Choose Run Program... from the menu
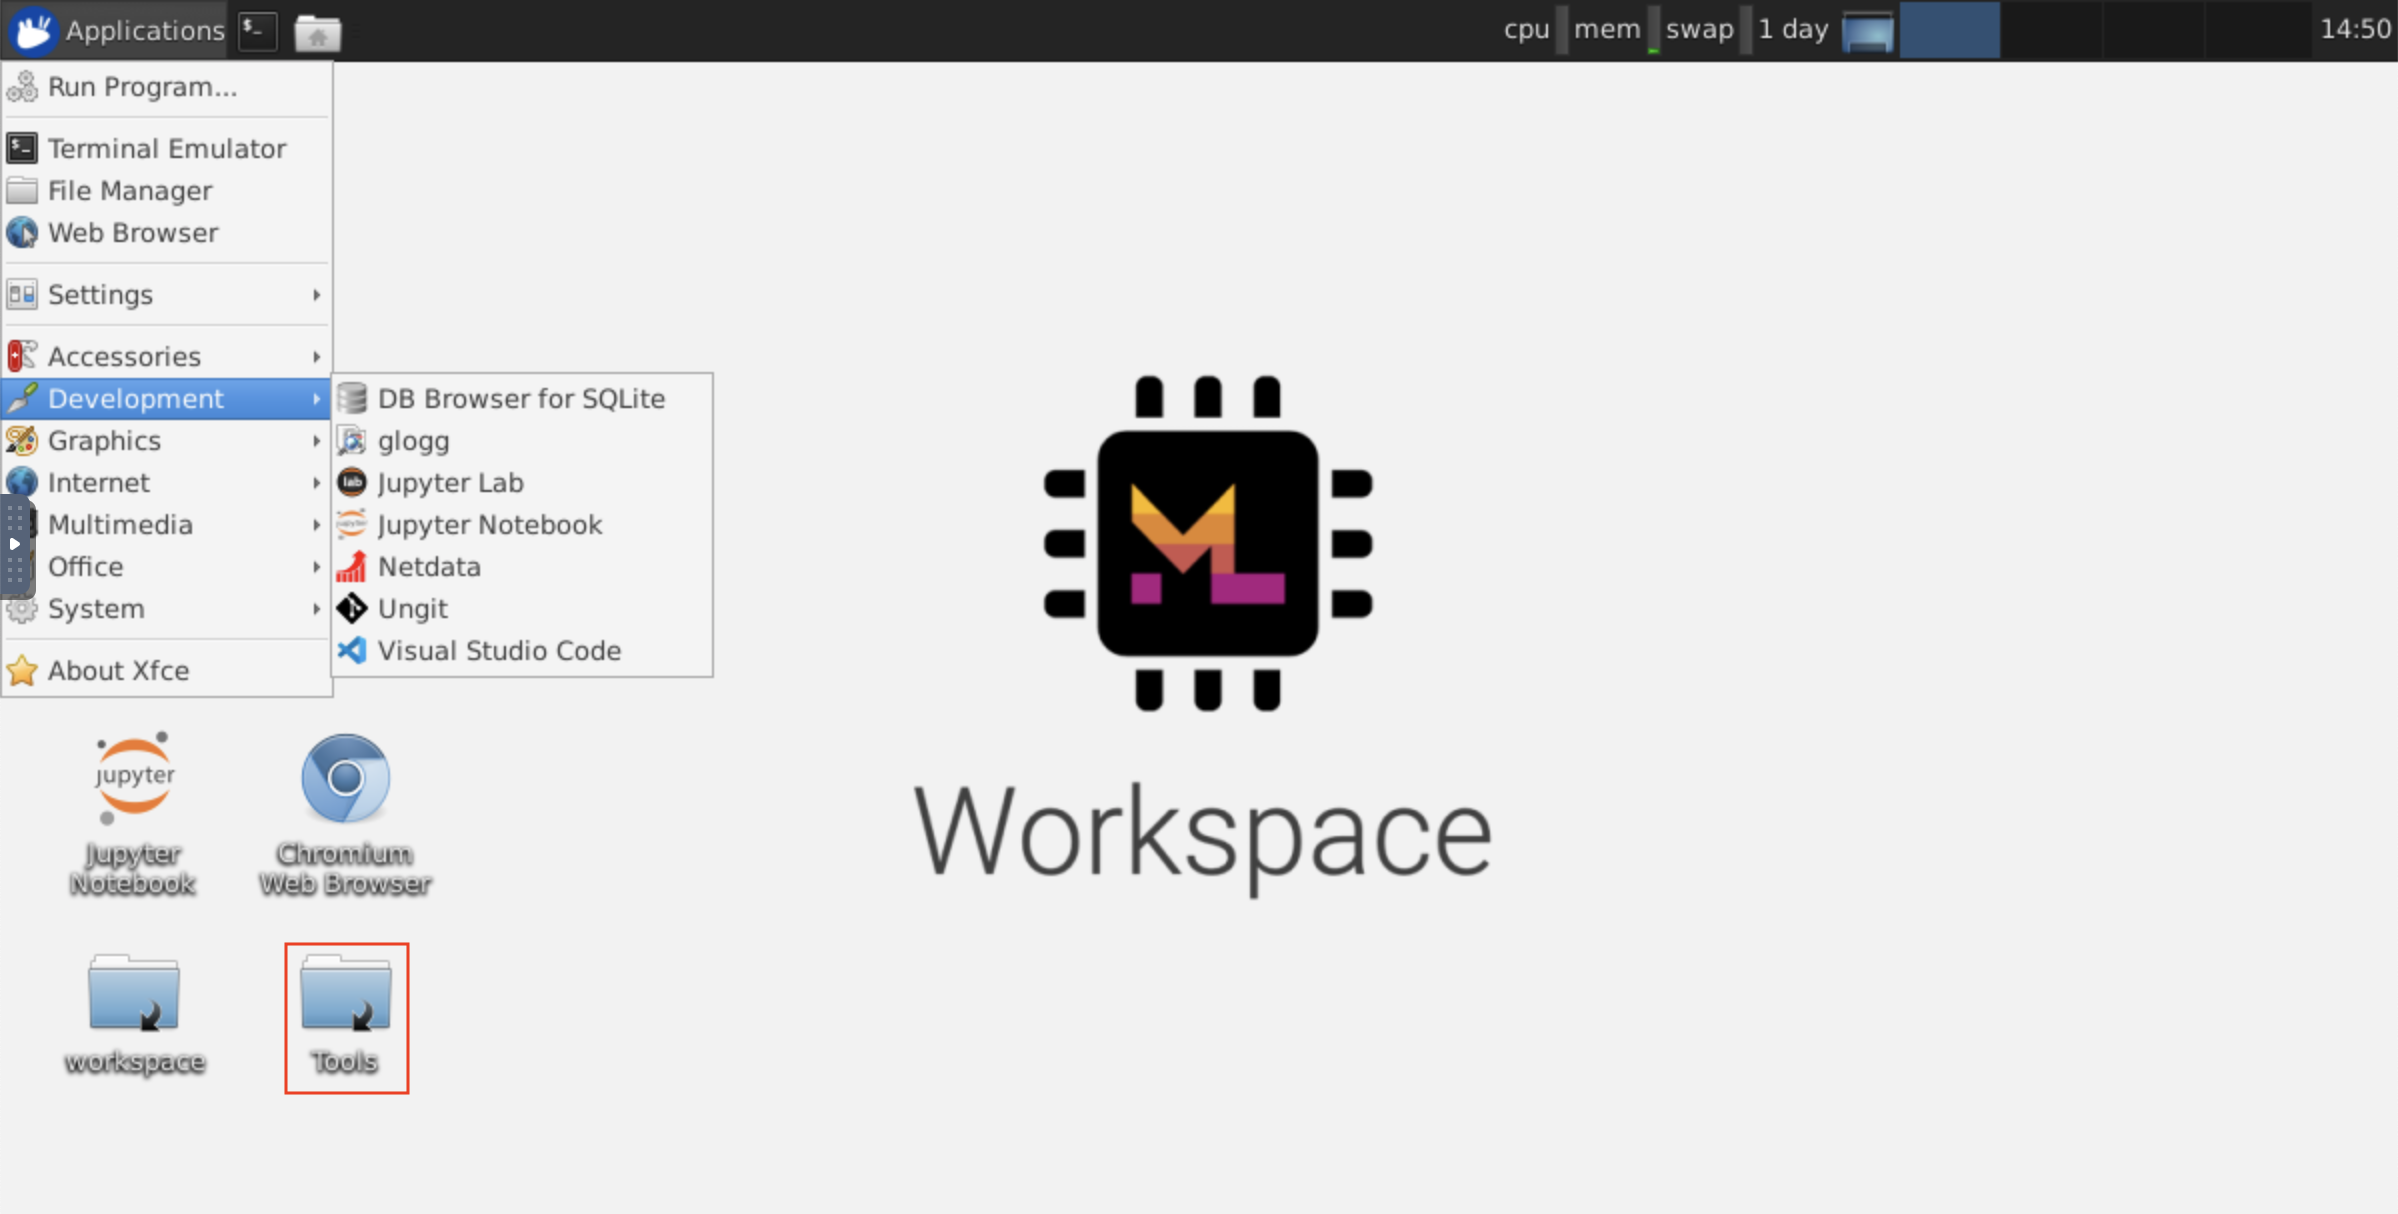This screenshot has height=1214, width=2398. coord(142,87)
